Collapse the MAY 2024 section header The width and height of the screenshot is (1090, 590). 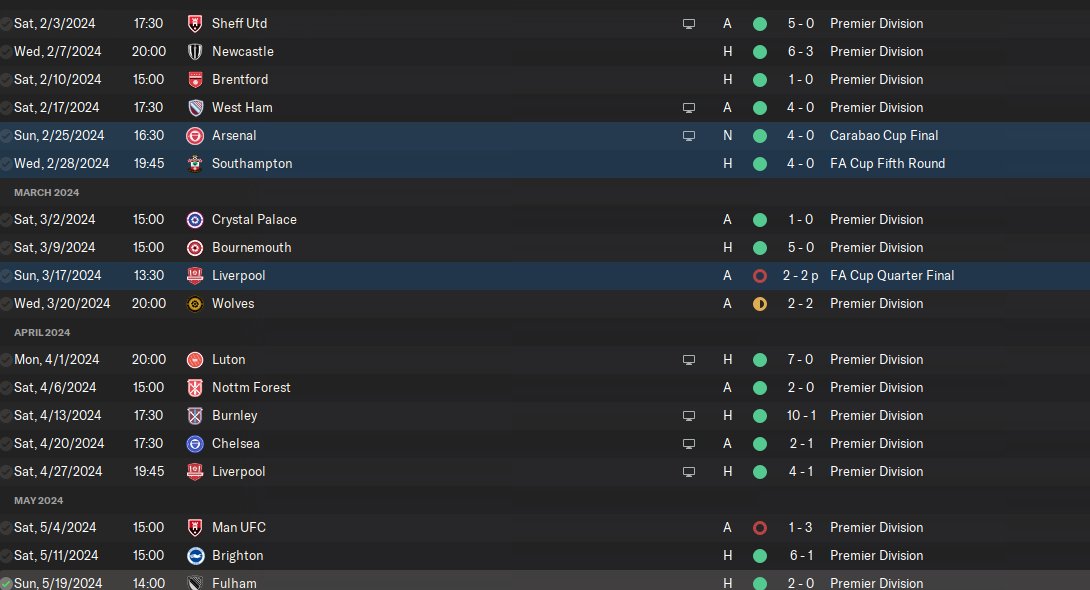38,500
